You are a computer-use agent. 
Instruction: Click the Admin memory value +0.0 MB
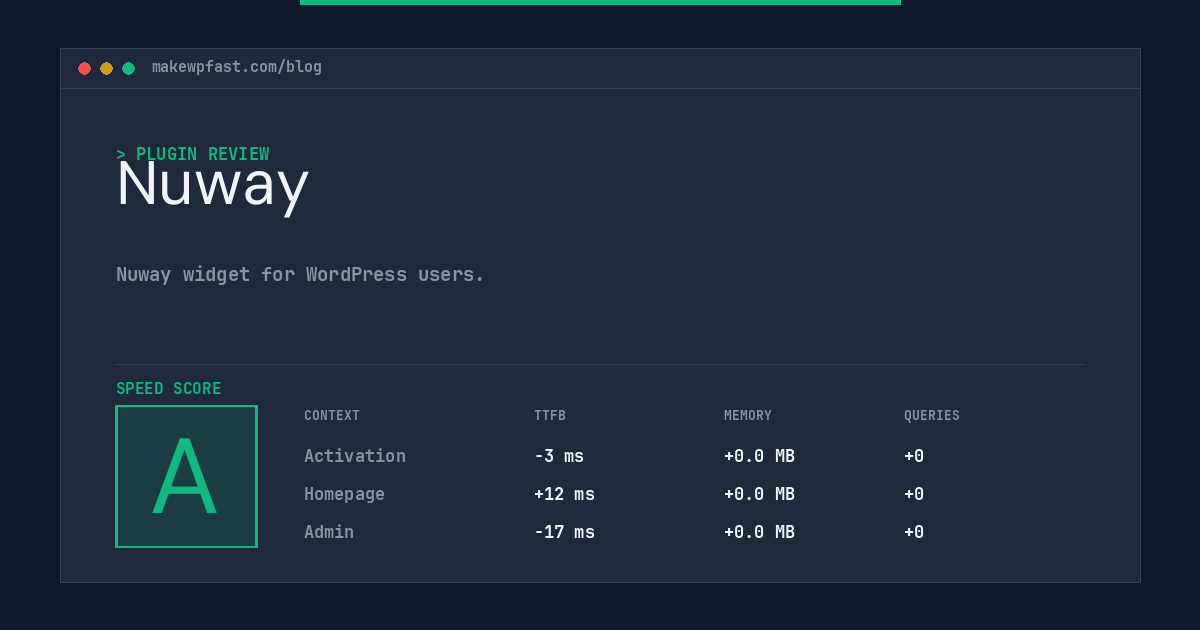(759, 532)
